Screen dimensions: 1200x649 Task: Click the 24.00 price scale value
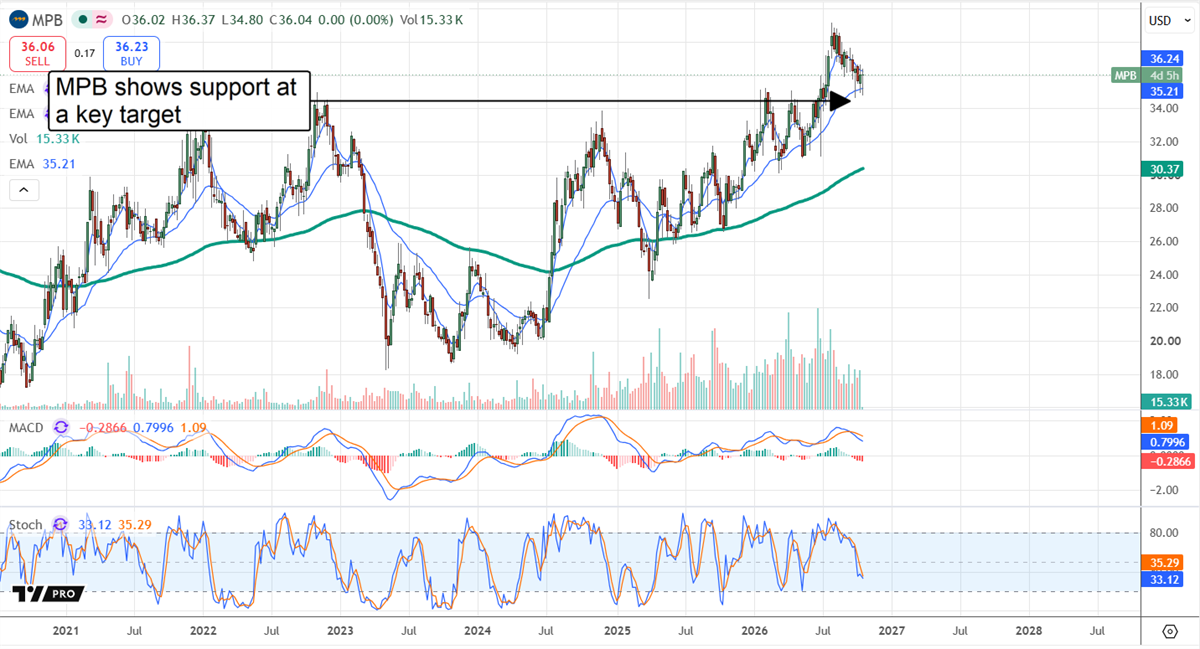tap(1163, 275)
